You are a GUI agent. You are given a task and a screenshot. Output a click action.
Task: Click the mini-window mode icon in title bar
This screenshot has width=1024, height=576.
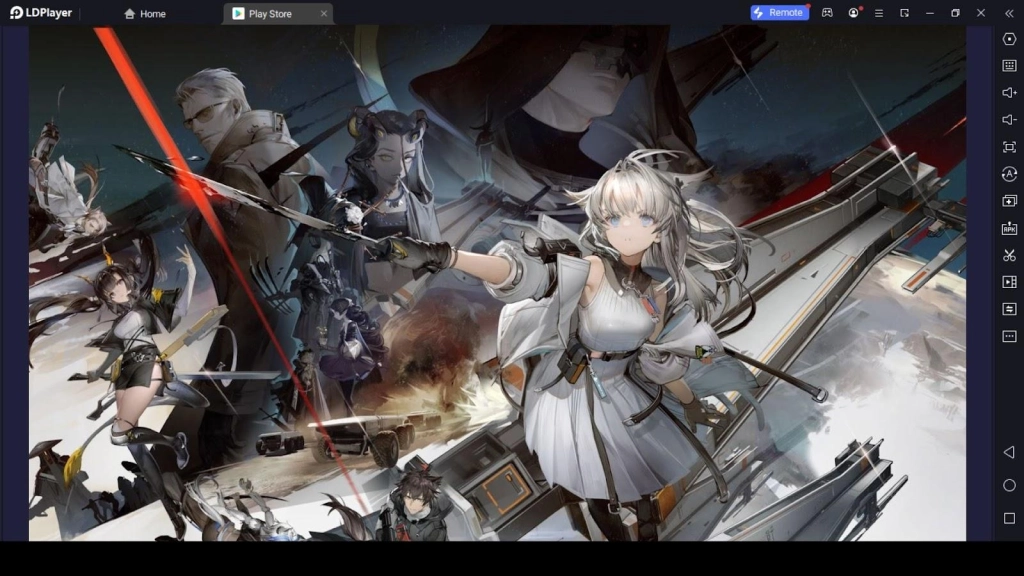click(x=904, y=13)
